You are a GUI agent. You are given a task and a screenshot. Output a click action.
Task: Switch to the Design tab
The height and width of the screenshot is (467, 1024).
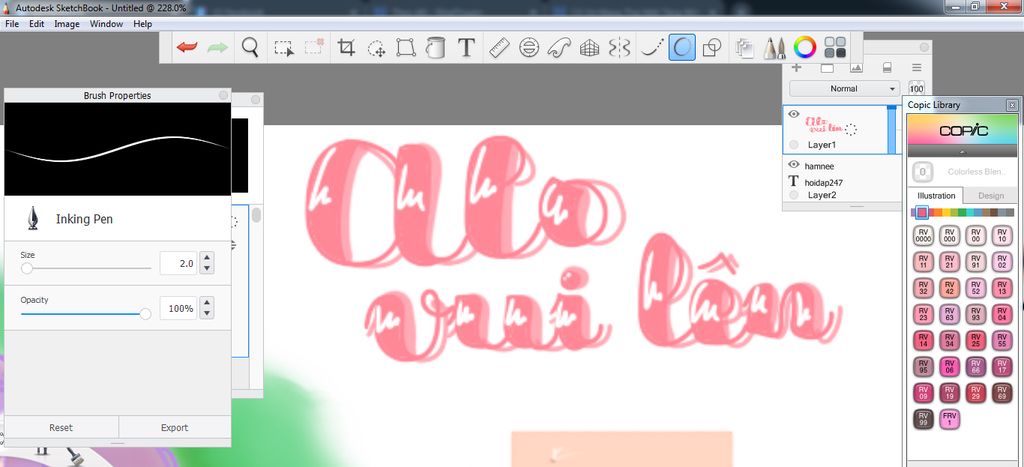(991, 195)
